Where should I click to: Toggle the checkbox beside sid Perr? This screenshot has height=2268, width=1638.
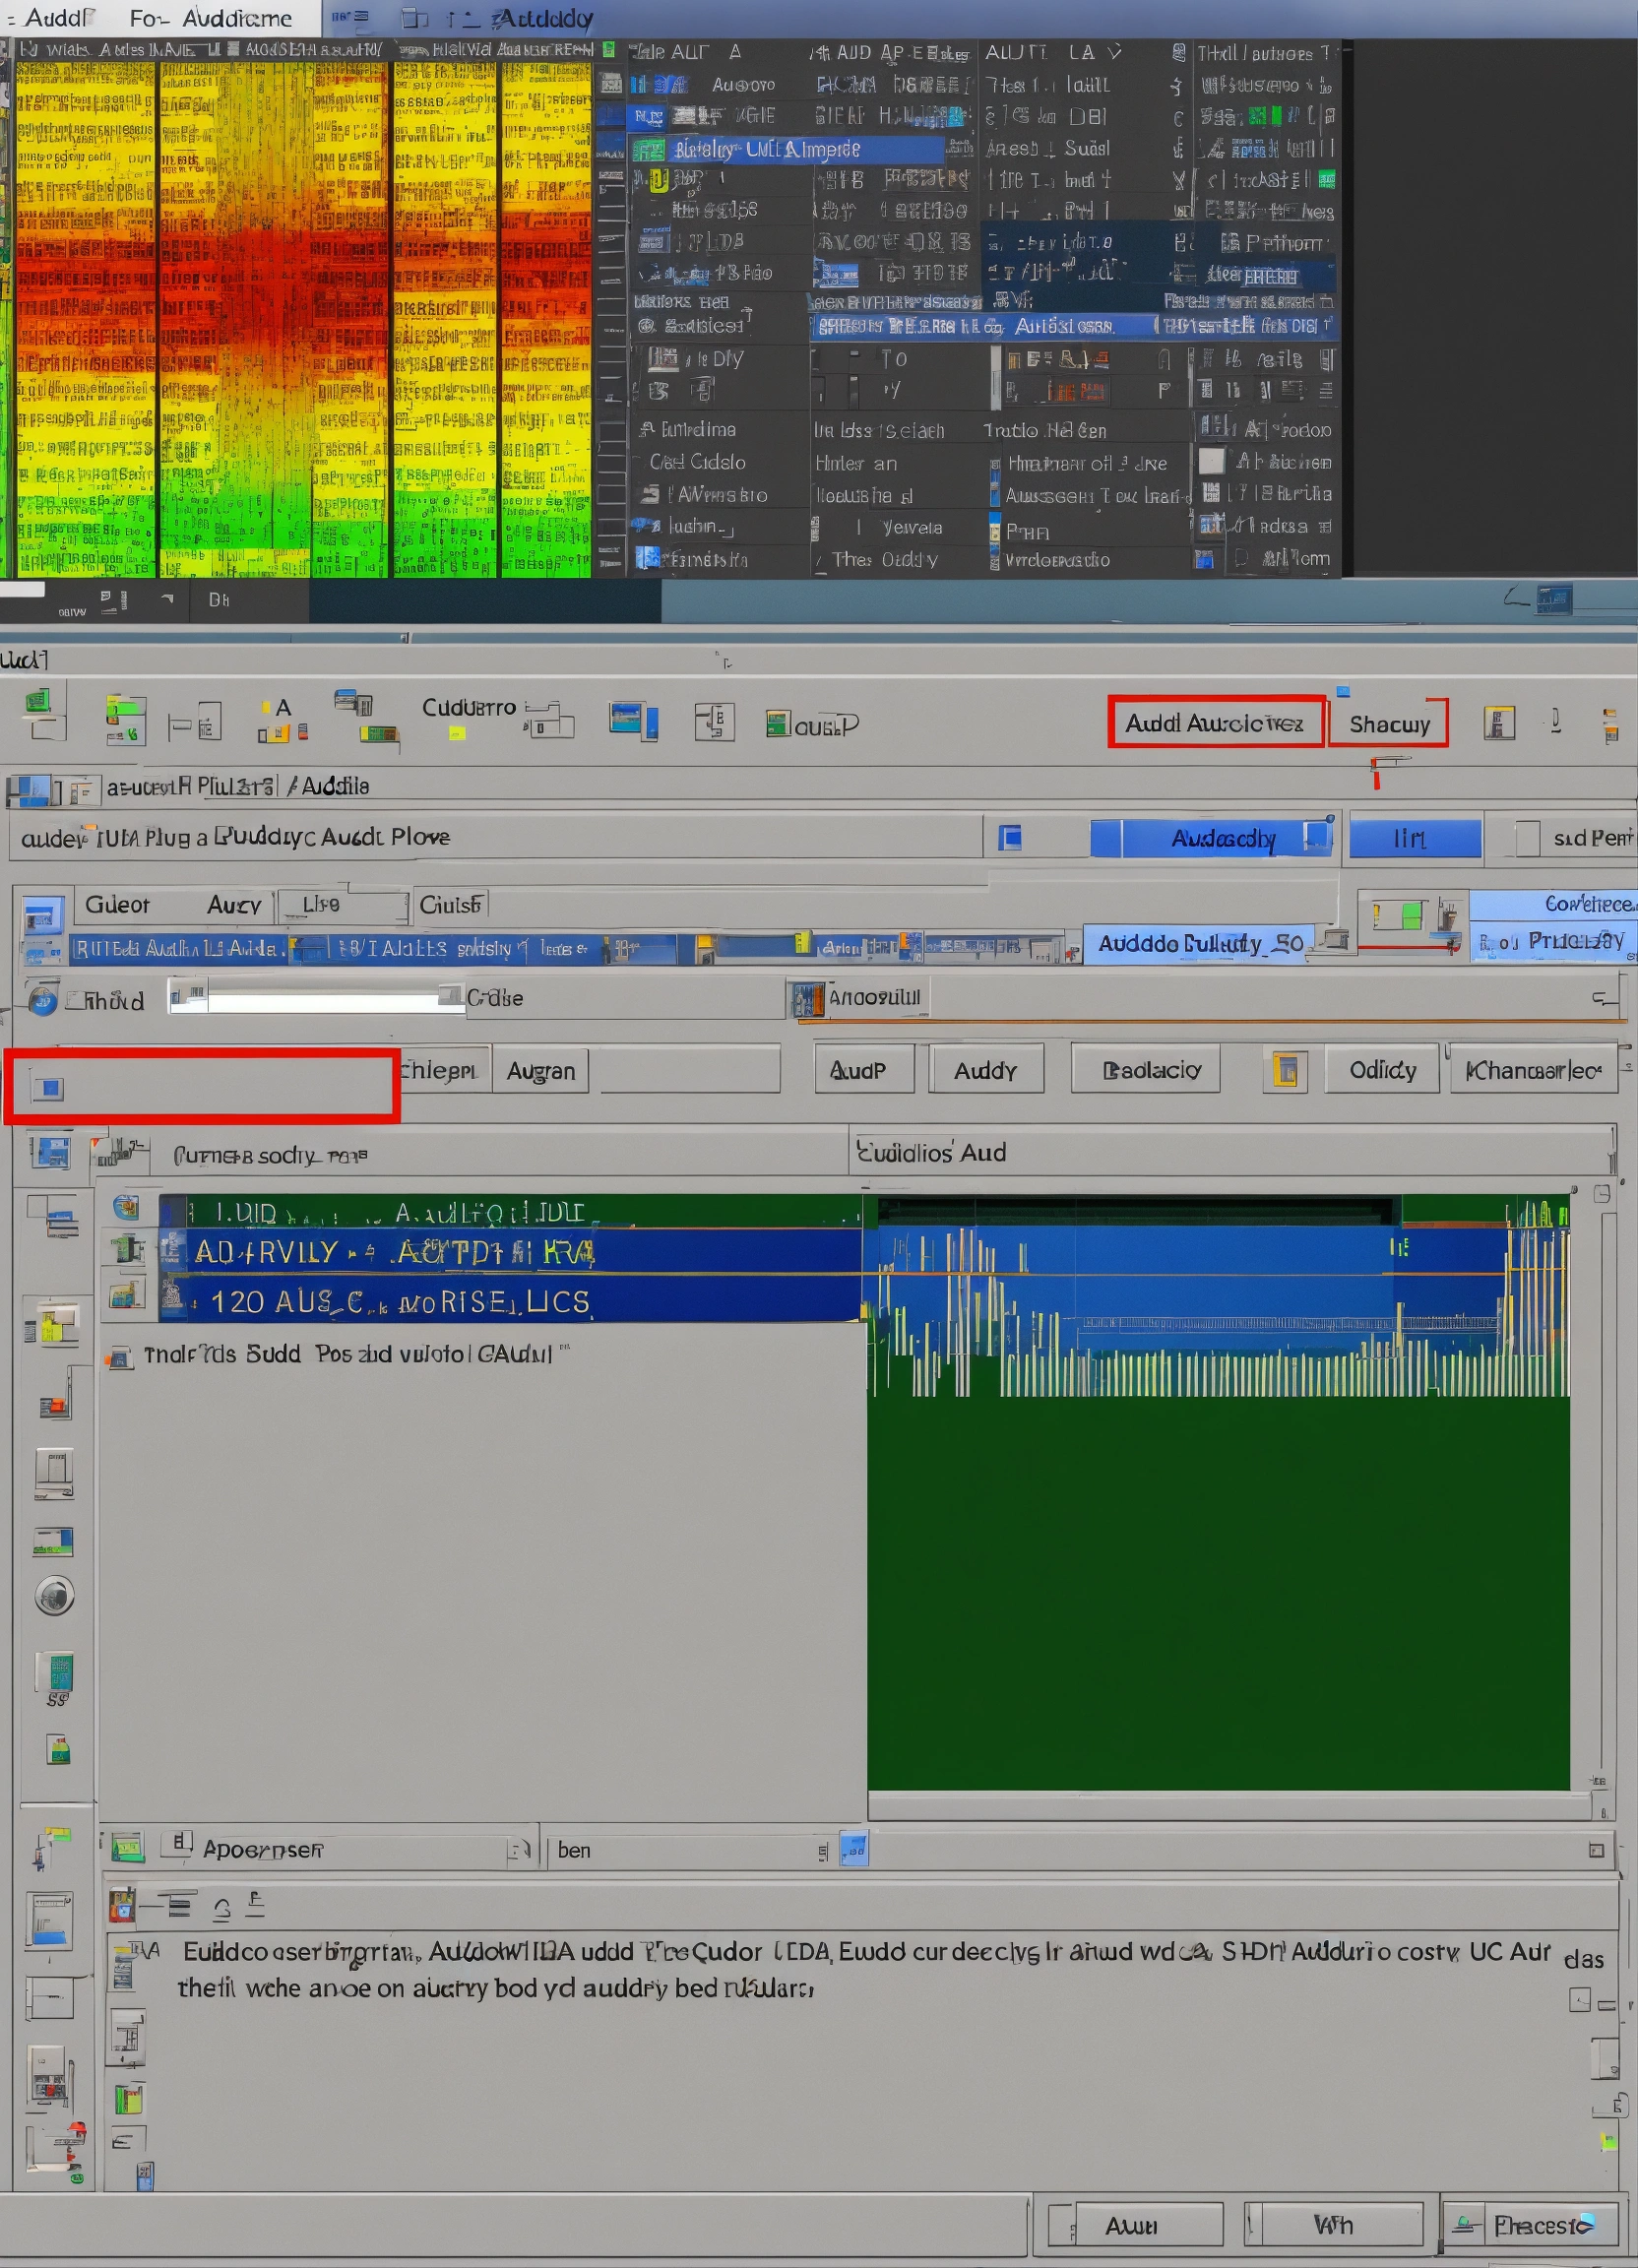(1527, 838)
